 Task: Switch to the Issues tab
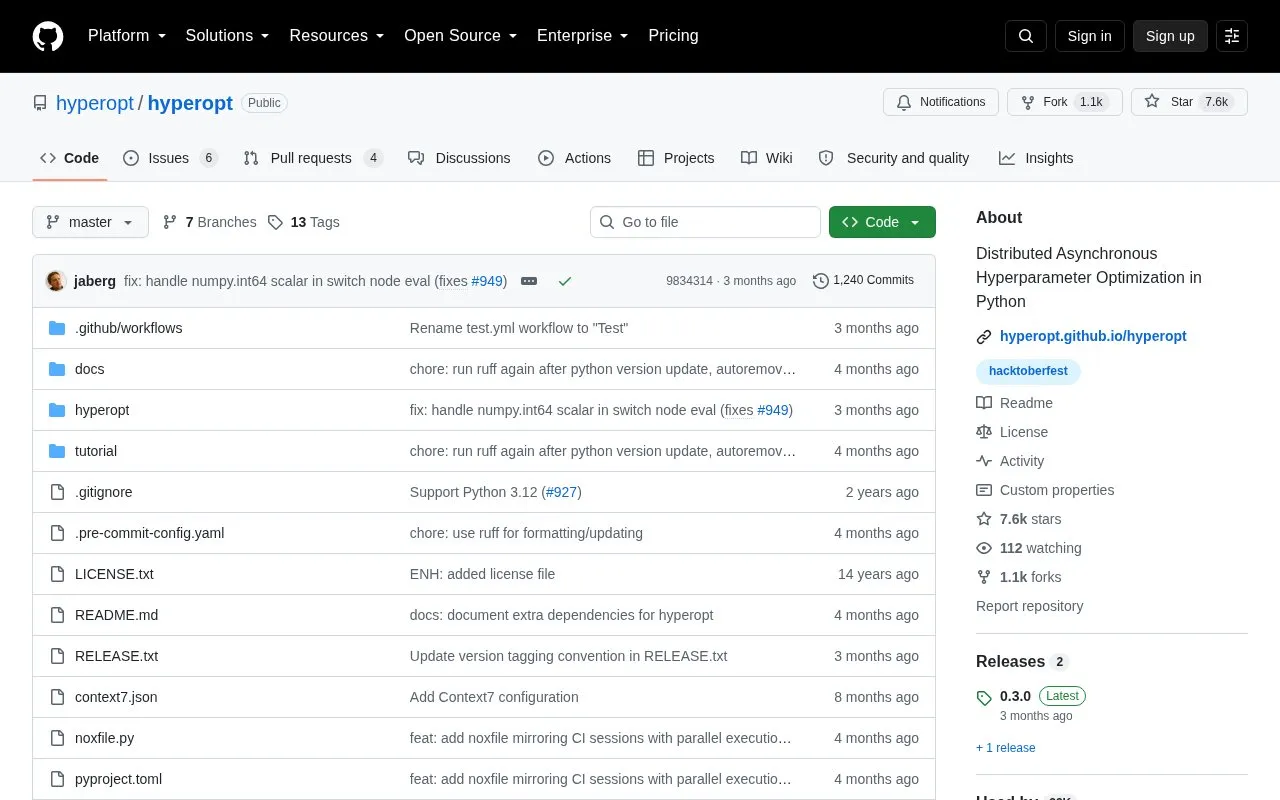(x=170, y=158)
